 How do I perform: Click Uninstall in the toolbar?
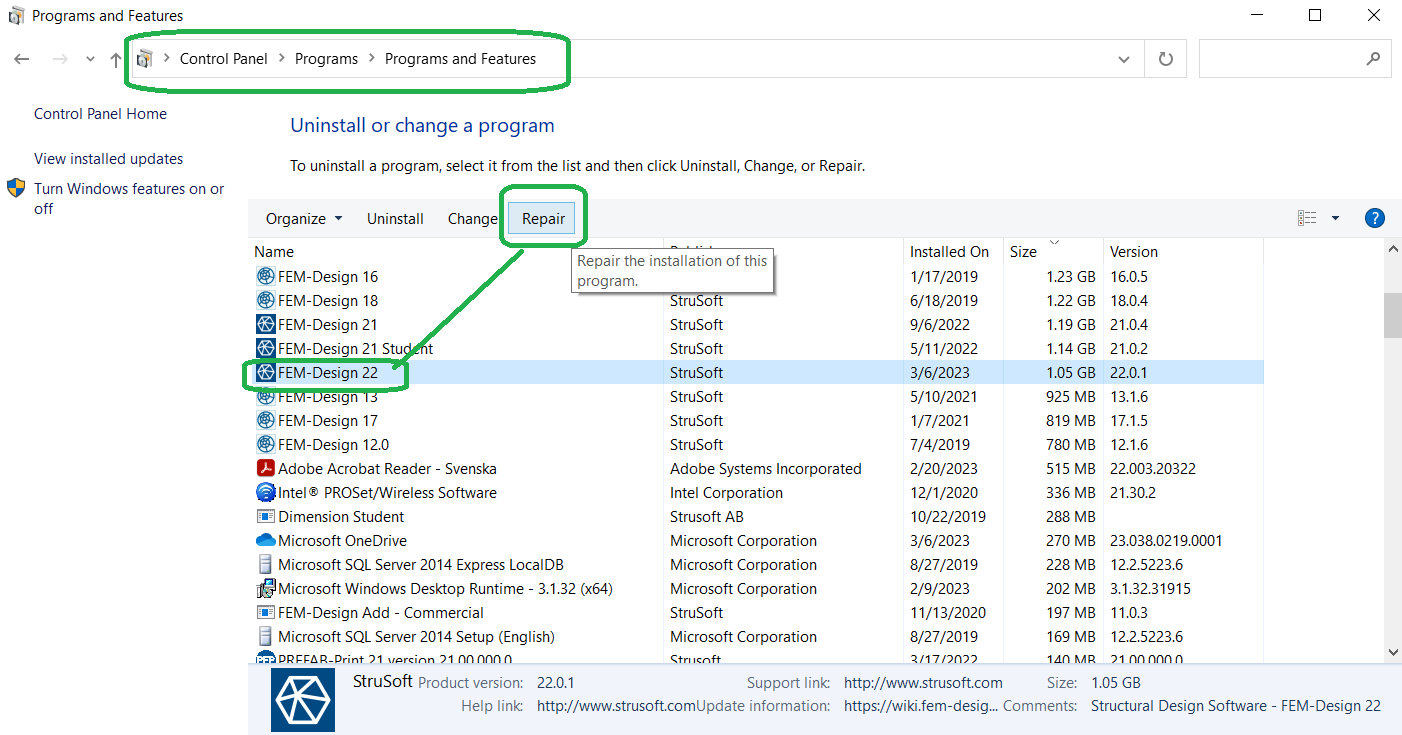(x=395, y=219)
